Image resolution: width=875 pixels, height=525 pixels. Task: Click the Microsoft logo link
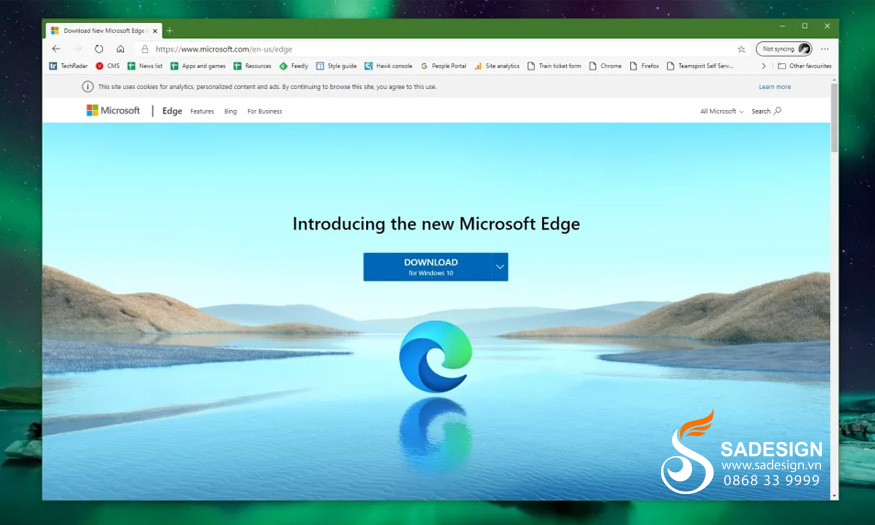pyautogui.click(x=113, y=110)
